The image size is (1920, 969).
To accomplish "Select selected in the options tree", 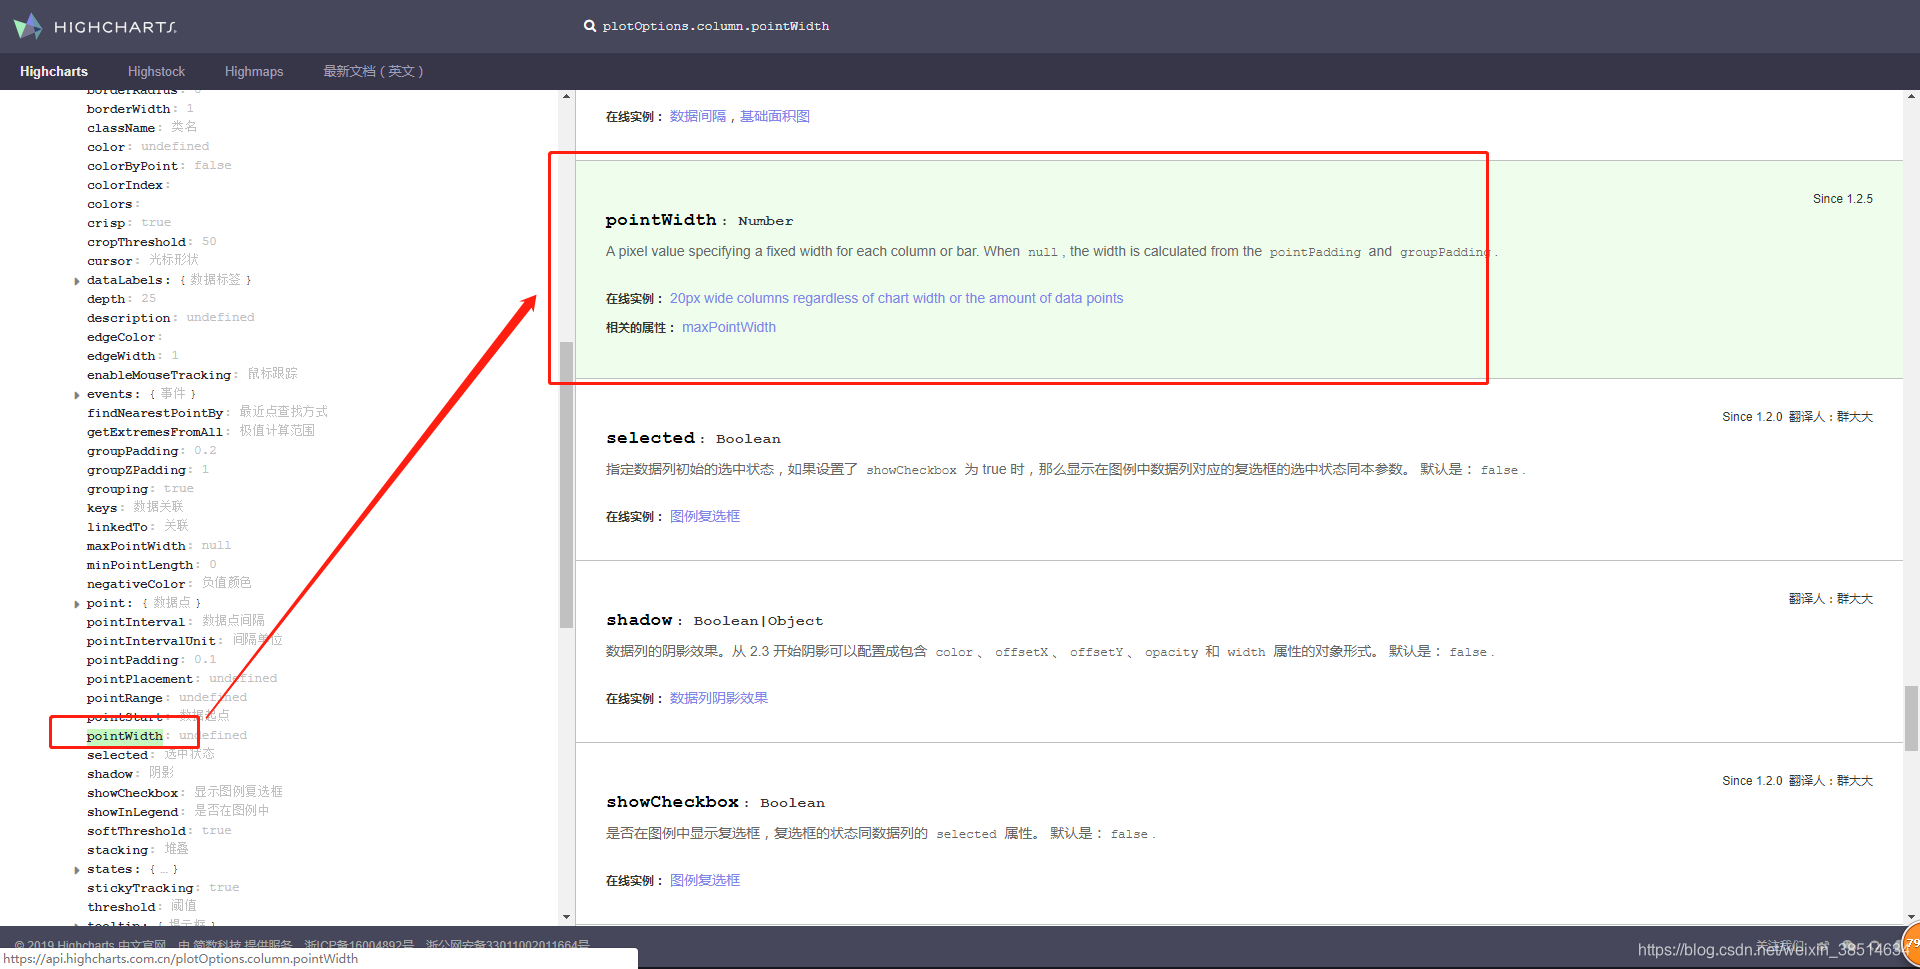I will click(x=117, y=755).
